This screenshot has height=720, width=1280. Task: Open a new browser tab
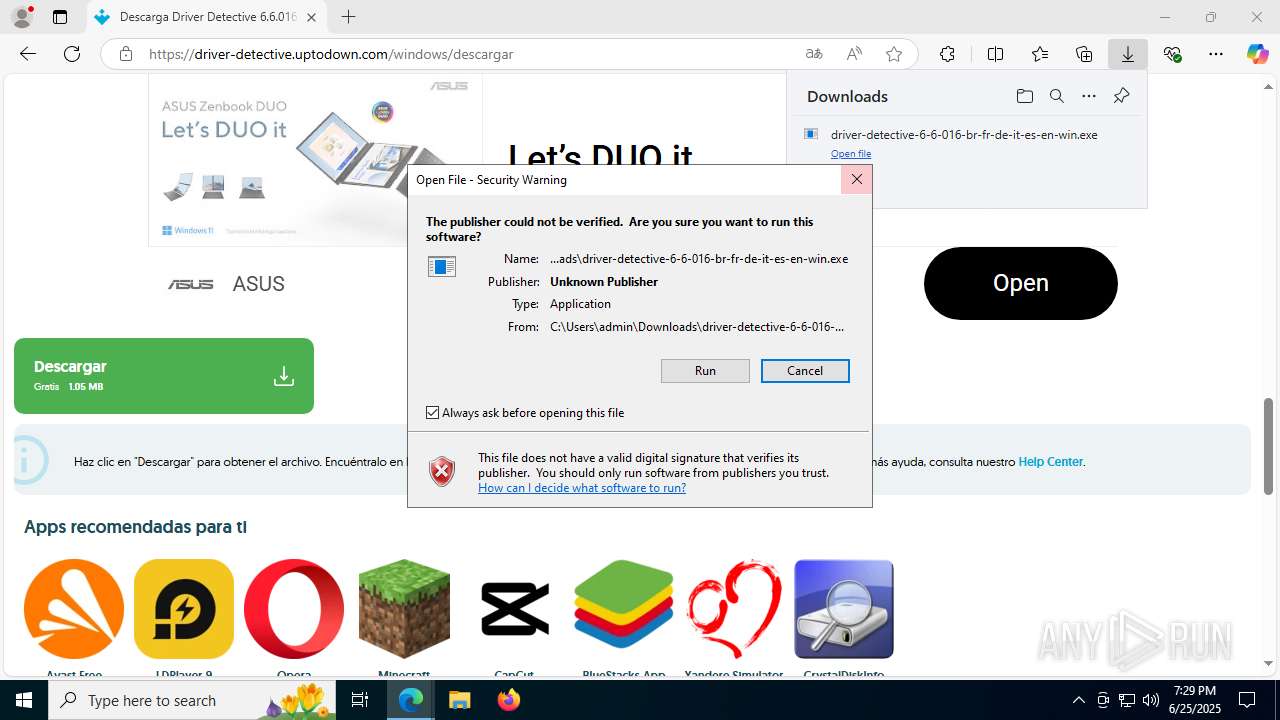348,17
